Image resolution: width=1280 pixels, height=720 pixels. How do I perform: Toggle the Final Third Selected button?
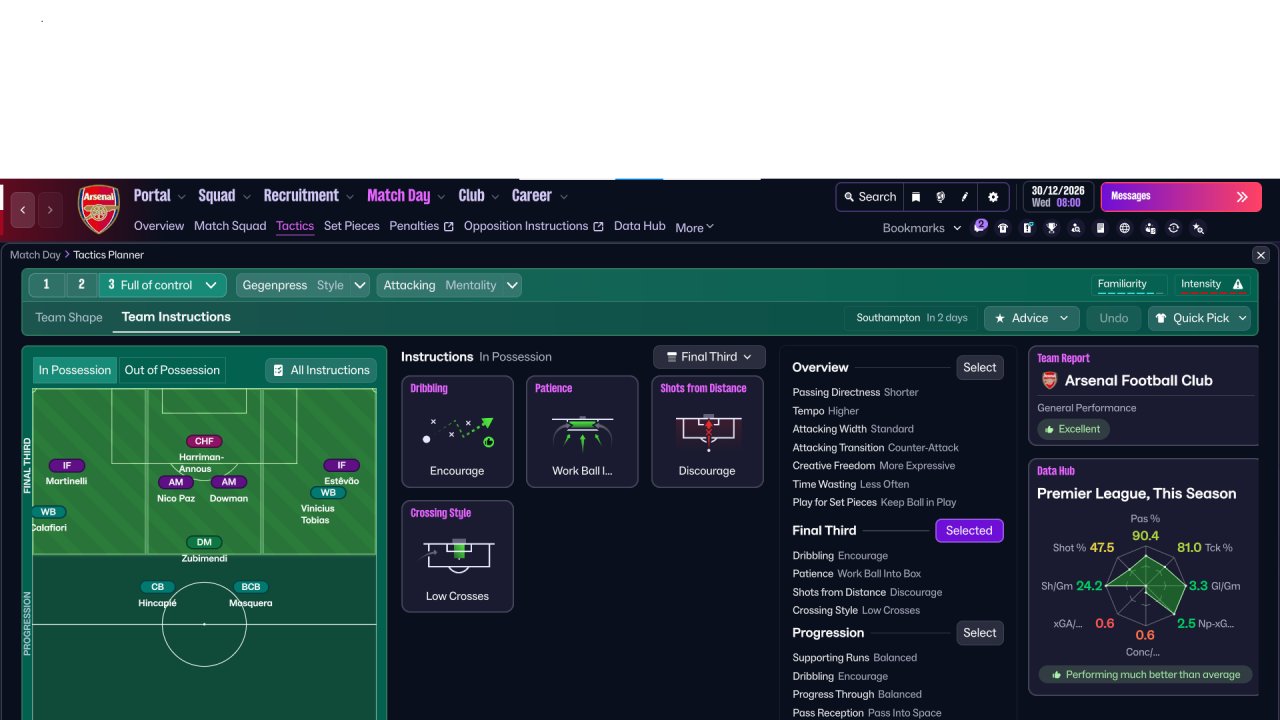click(969, 531)
